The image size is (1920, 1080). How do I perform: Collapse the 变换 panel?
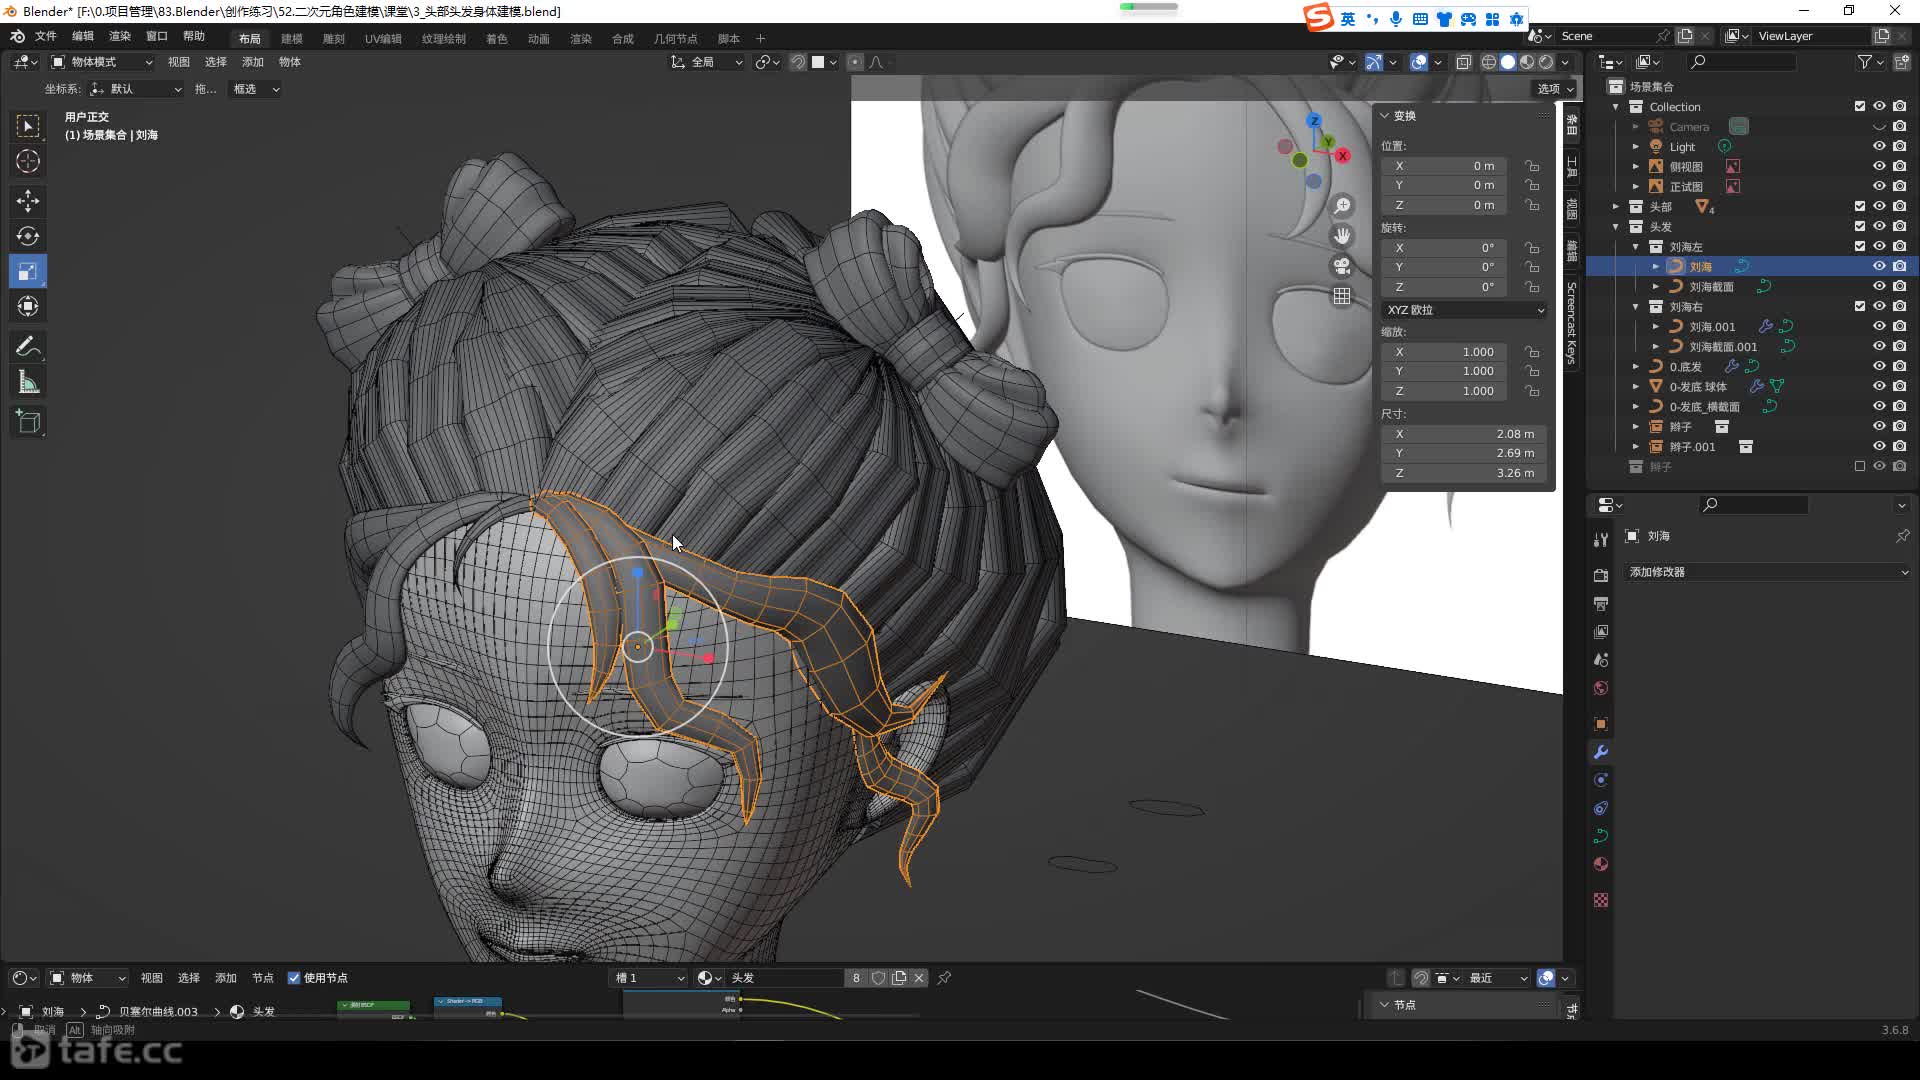pyautogui.click(x=1385, y=116)
